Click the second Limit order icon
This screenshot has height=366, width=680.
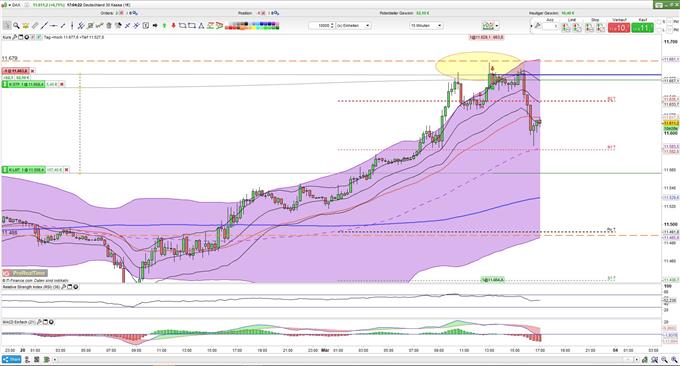pyautogui.click(x=577, y=27)
